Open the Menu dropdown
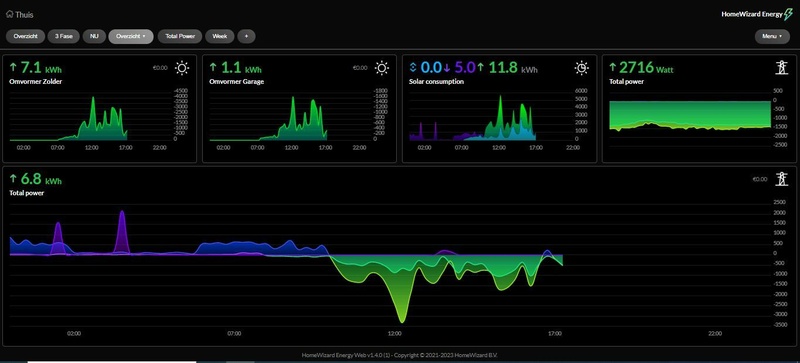 click(x=772, y=36)
